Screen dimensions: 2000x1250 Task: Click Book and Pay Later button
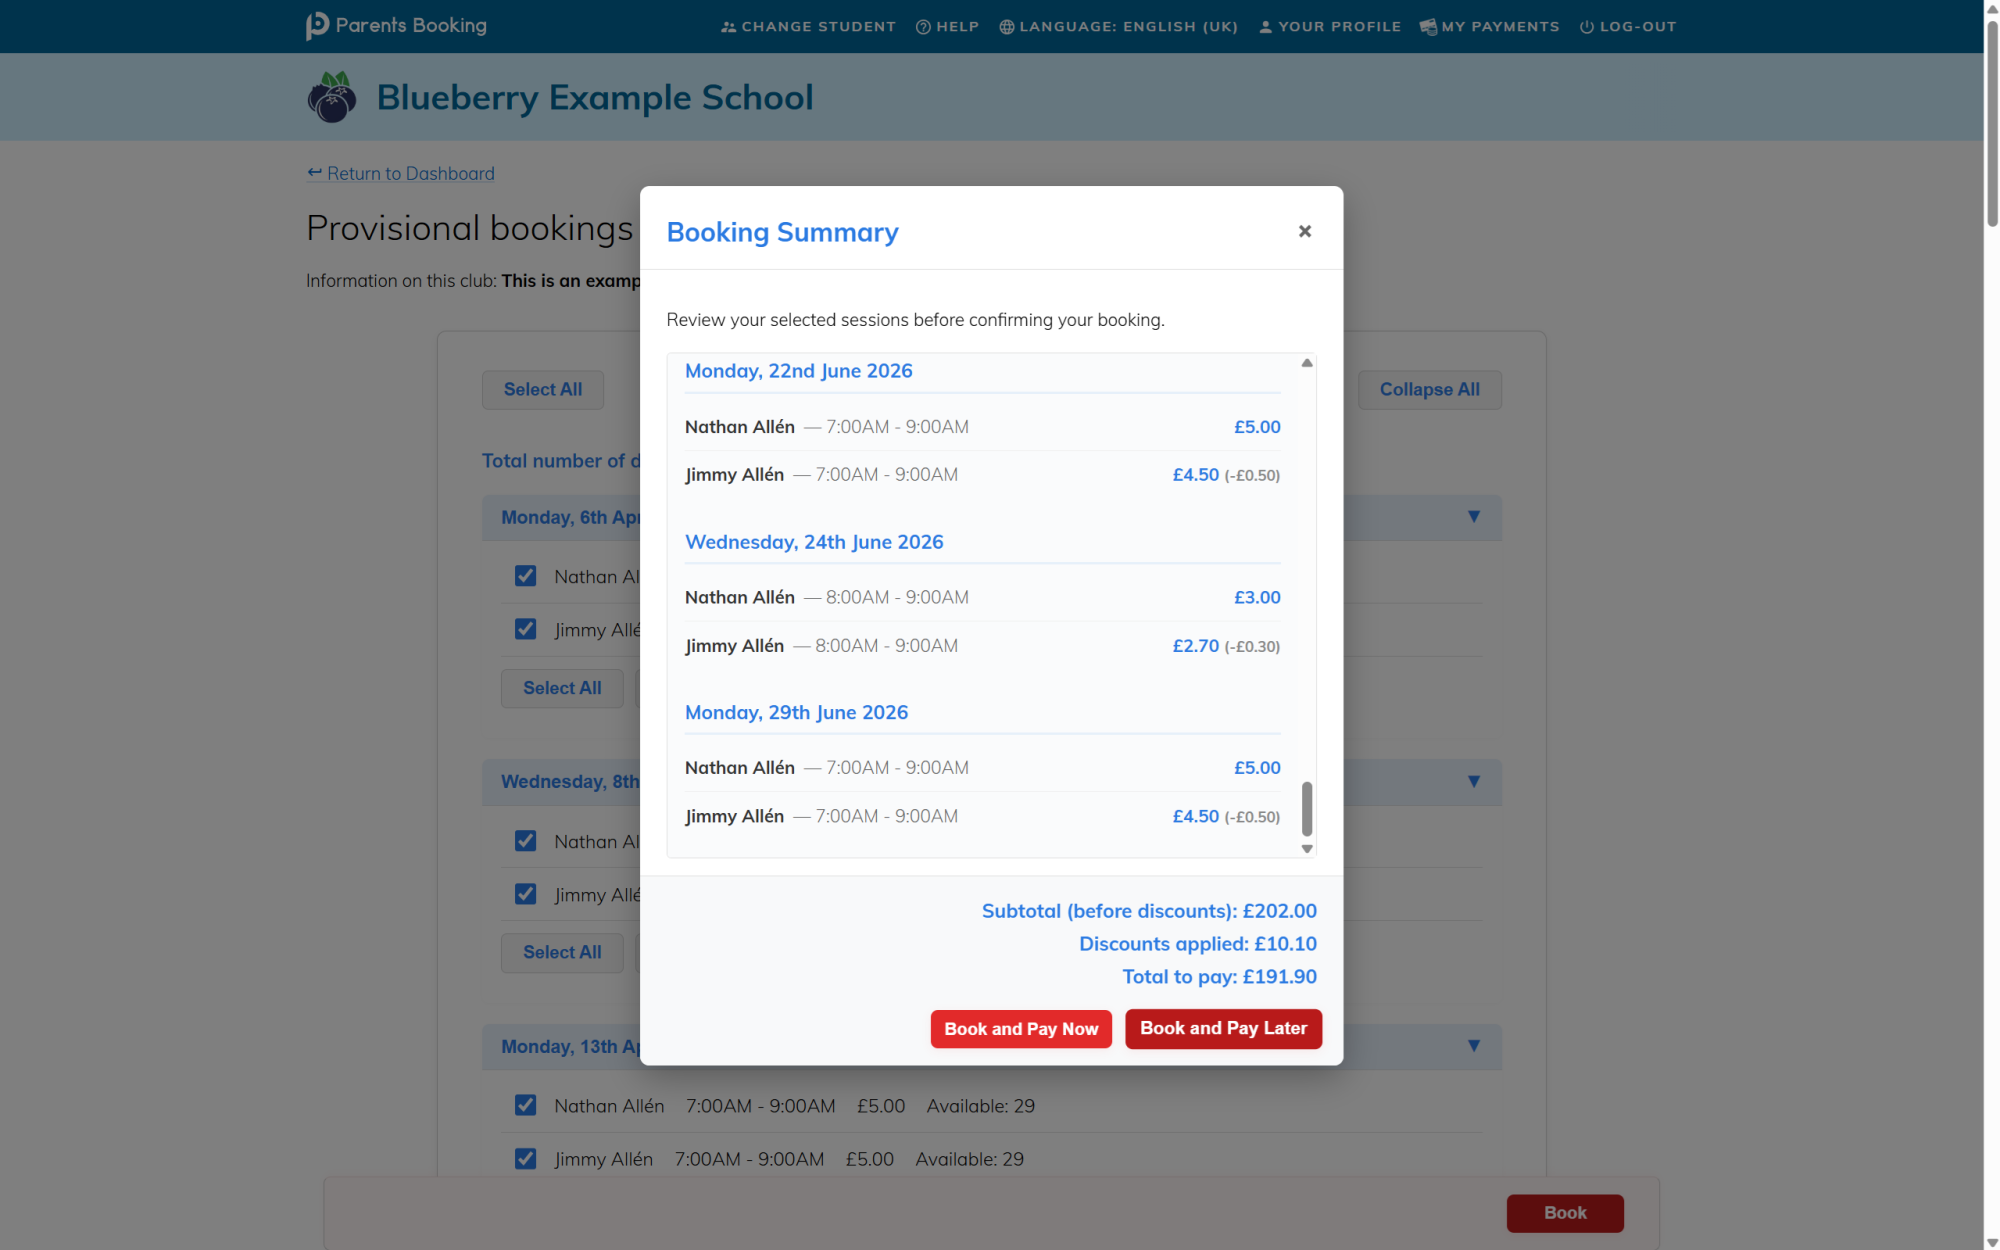1222,1028
